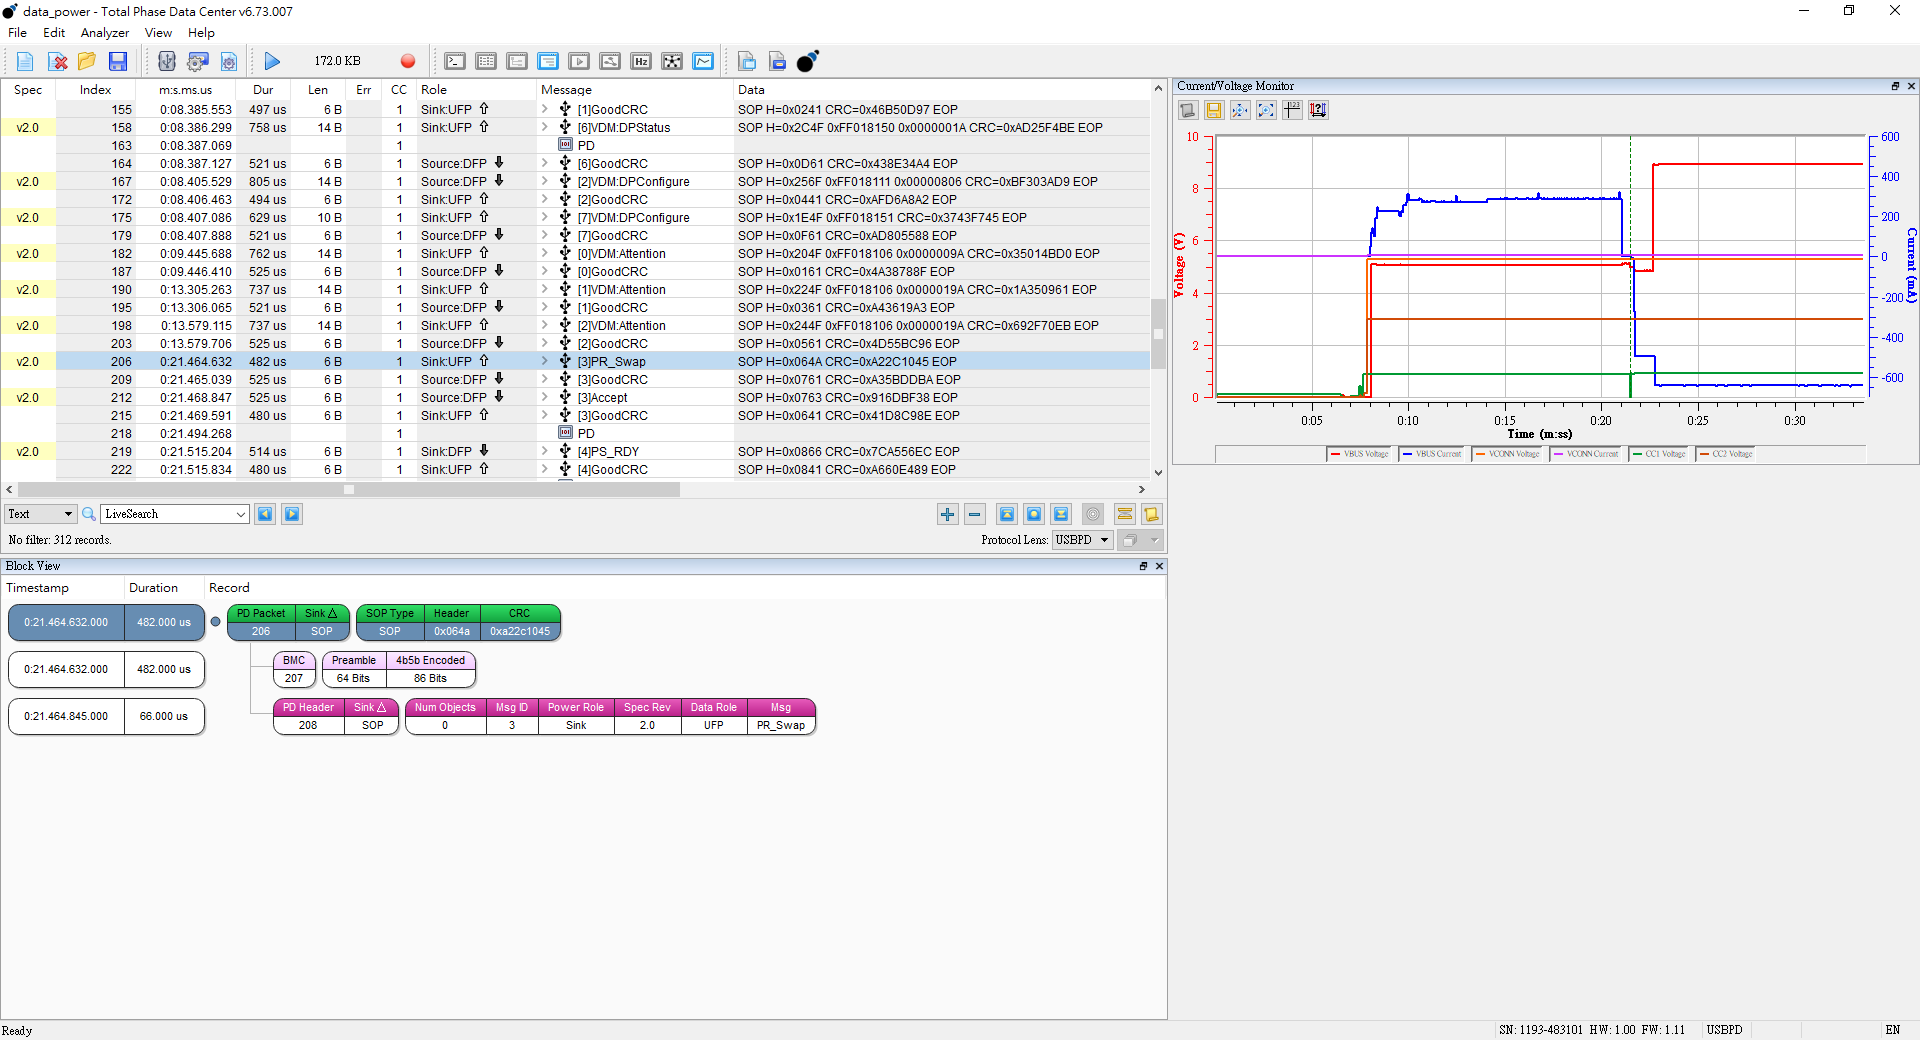Click the scroll-to-top hourglass icon
Screen dimensions: 1920x1040
[1007, 514]
